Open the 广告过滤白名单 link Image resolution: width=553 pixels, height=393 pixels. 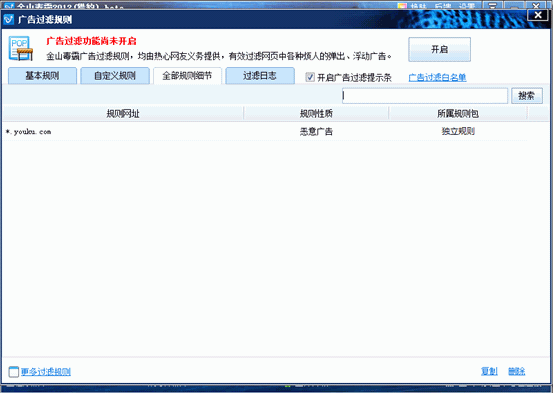point(437,77)
